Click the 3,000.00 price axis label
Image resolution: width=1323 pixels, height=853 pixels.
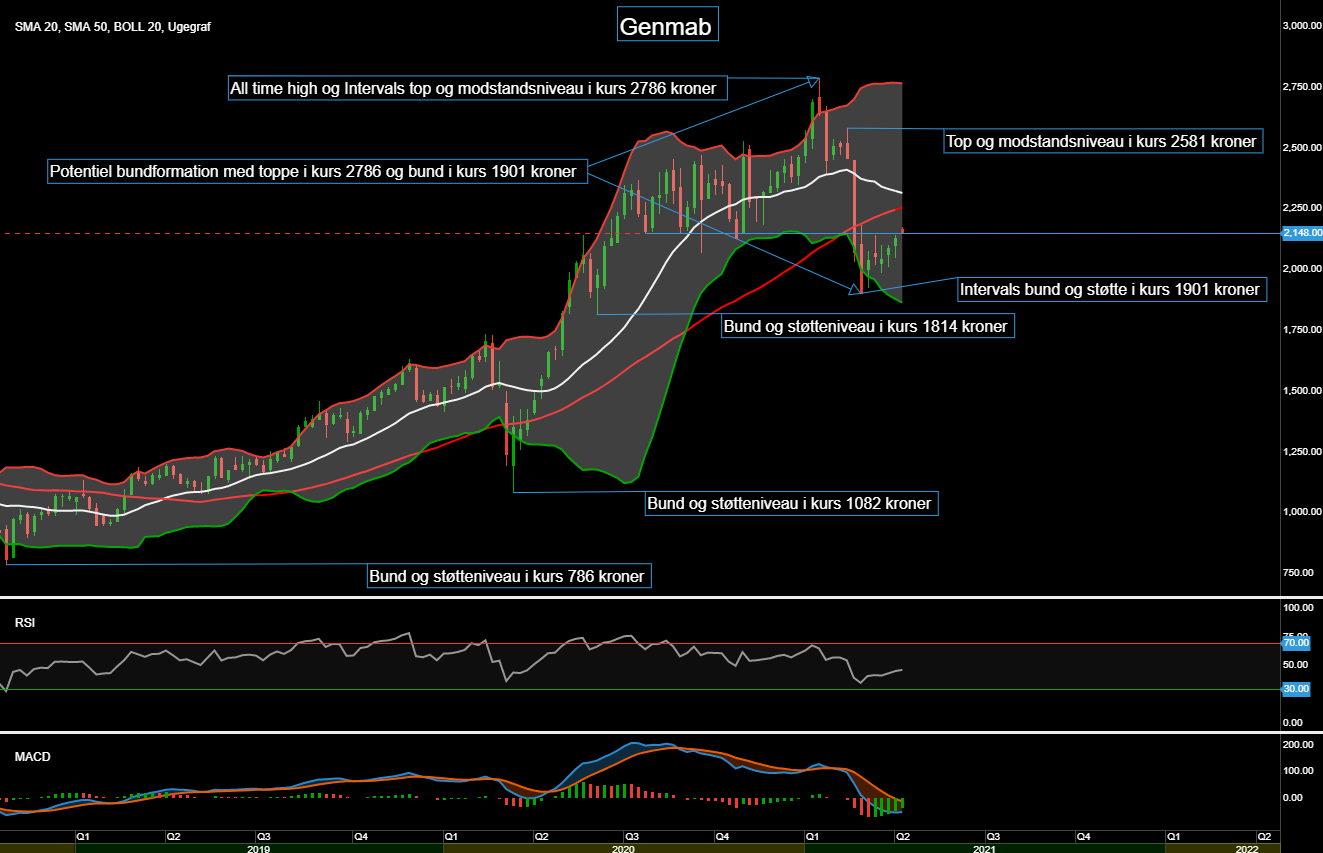point(1302,26)
